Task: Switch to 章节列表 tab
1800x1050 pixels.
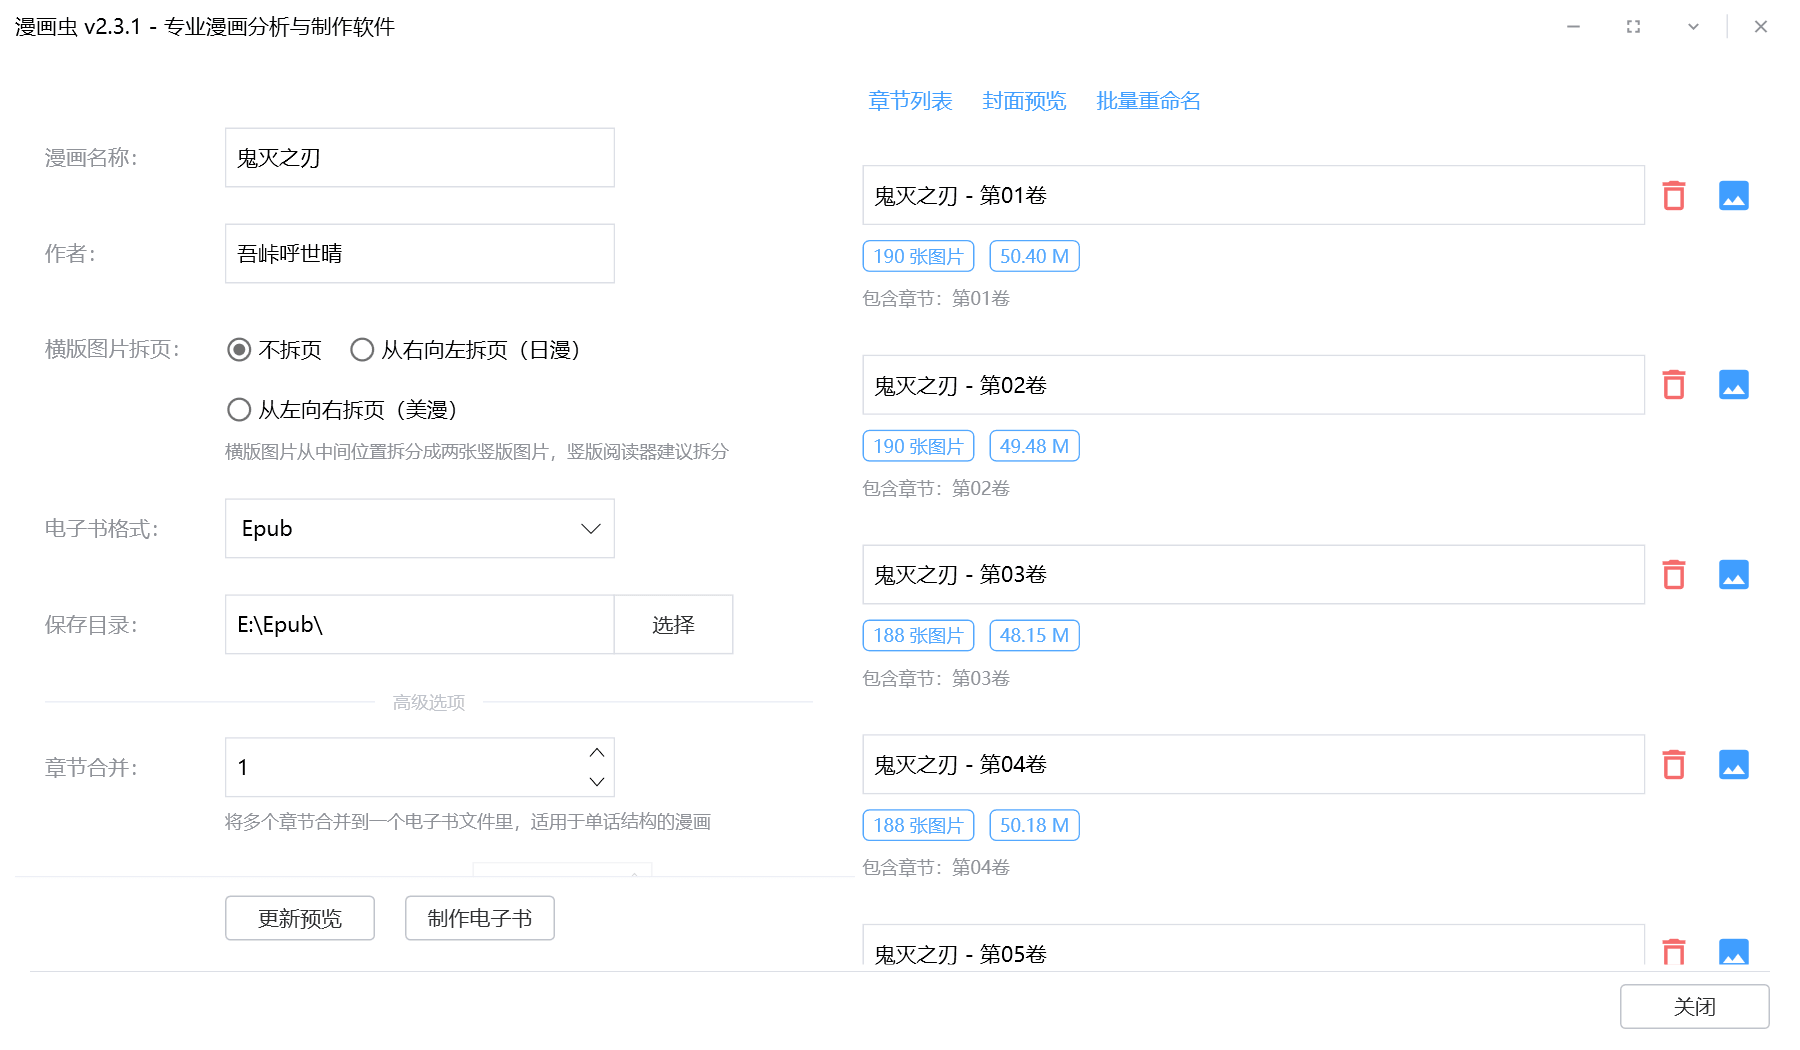Action: [910, 101]
